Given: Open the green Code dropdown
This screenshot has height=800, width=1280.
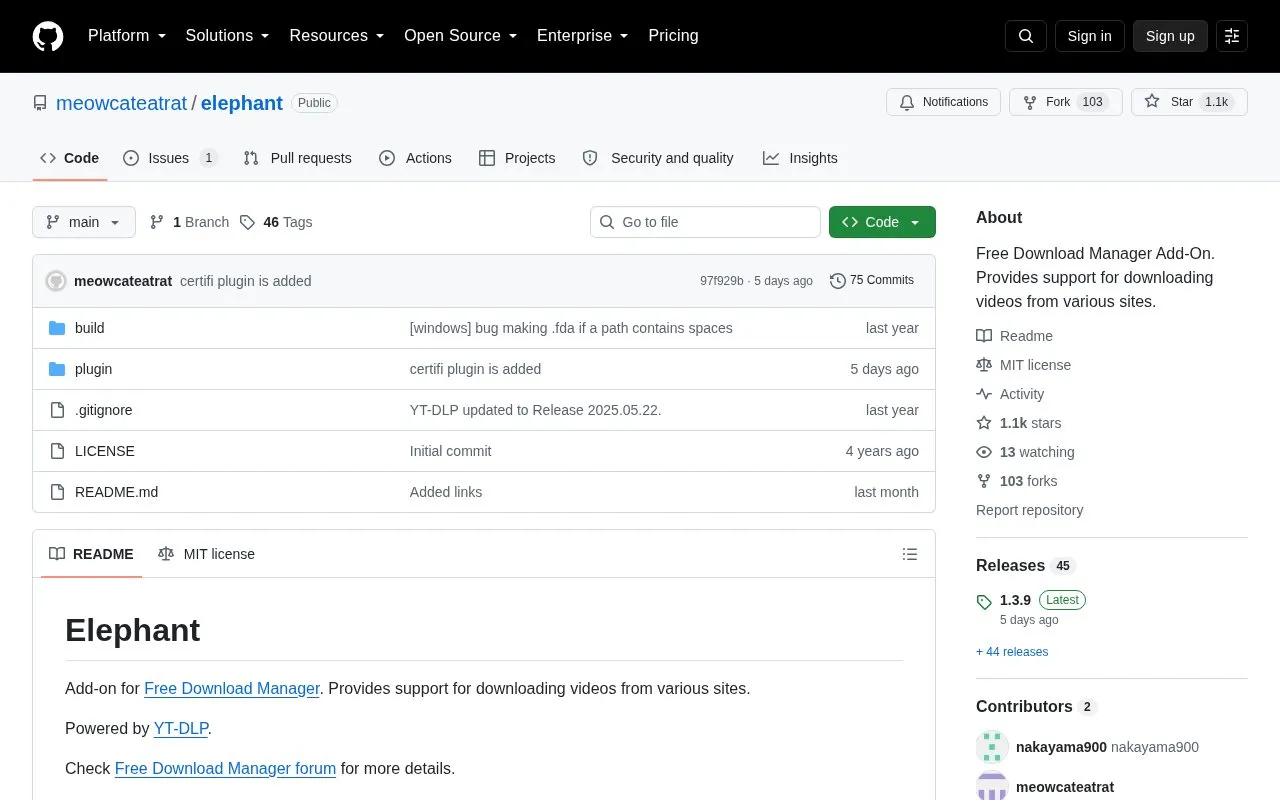Looking at the screenshot, I should (882, 222).
